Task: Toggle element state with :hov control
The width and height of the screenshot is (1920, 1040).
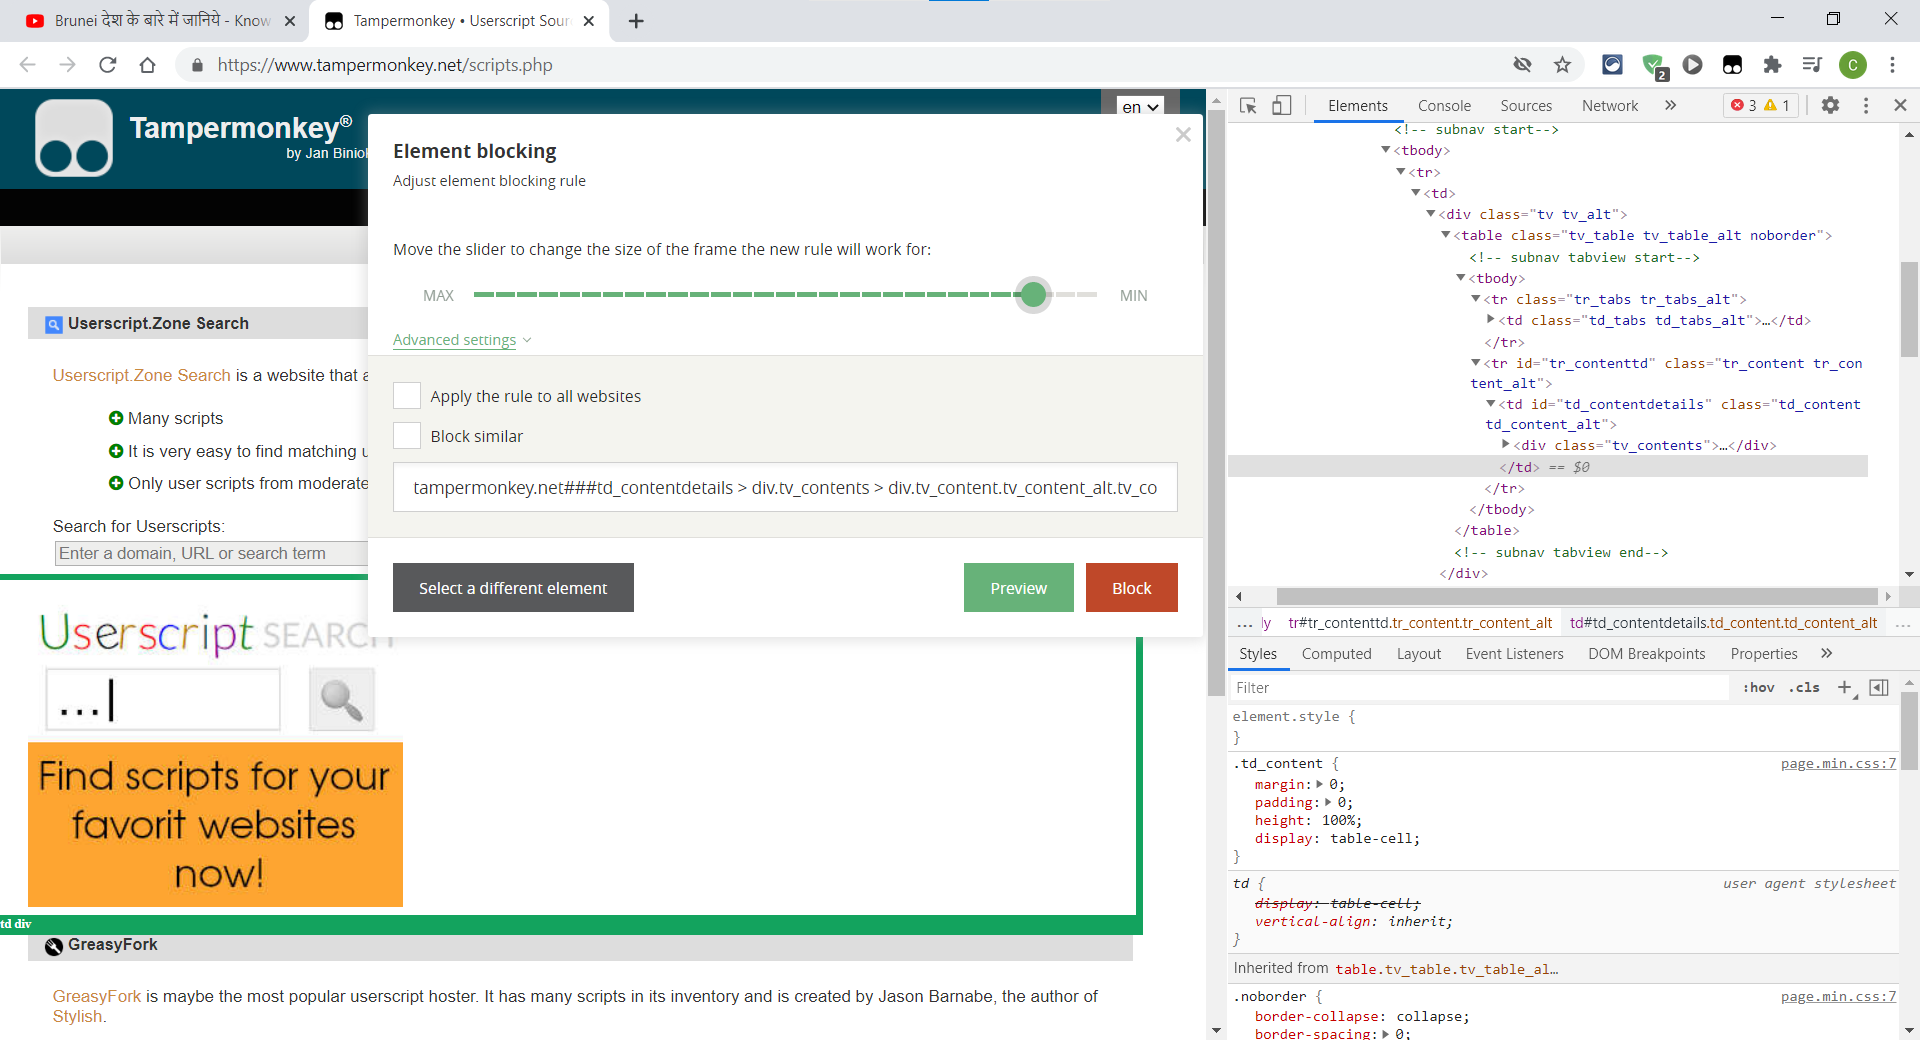Action: pos(1758,687)
